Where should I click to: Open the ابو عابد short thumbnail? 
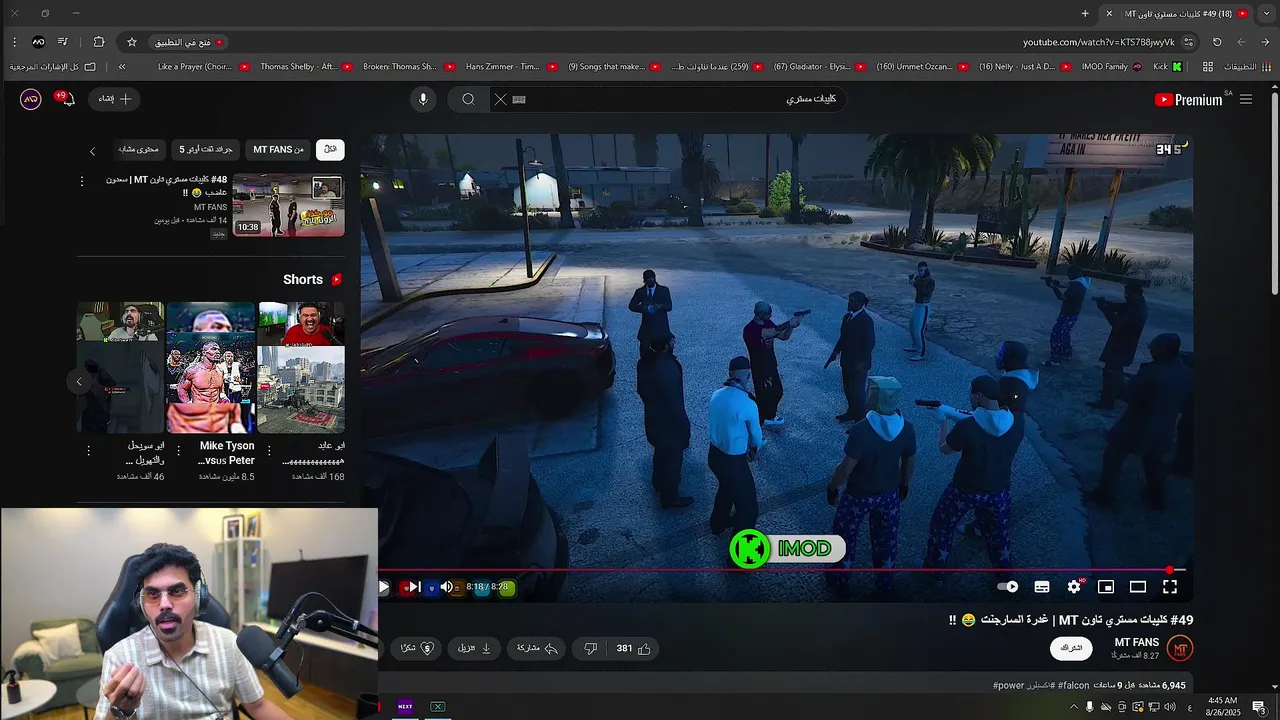coord(301,367)
